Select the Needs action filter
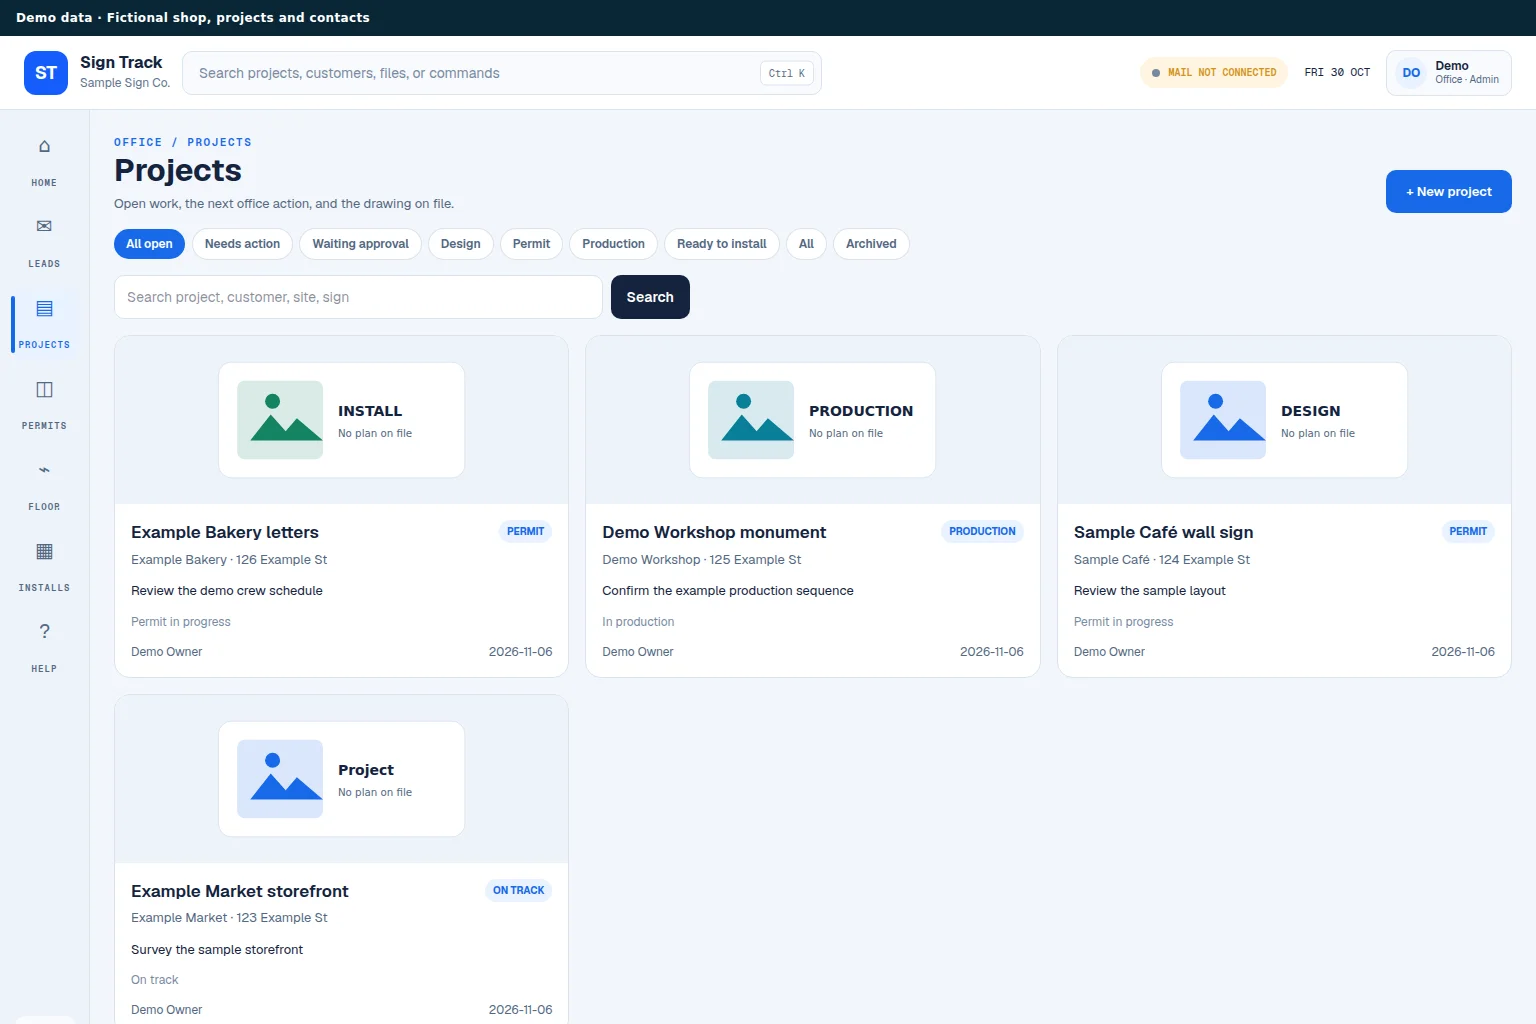 (x=242, y=244)
